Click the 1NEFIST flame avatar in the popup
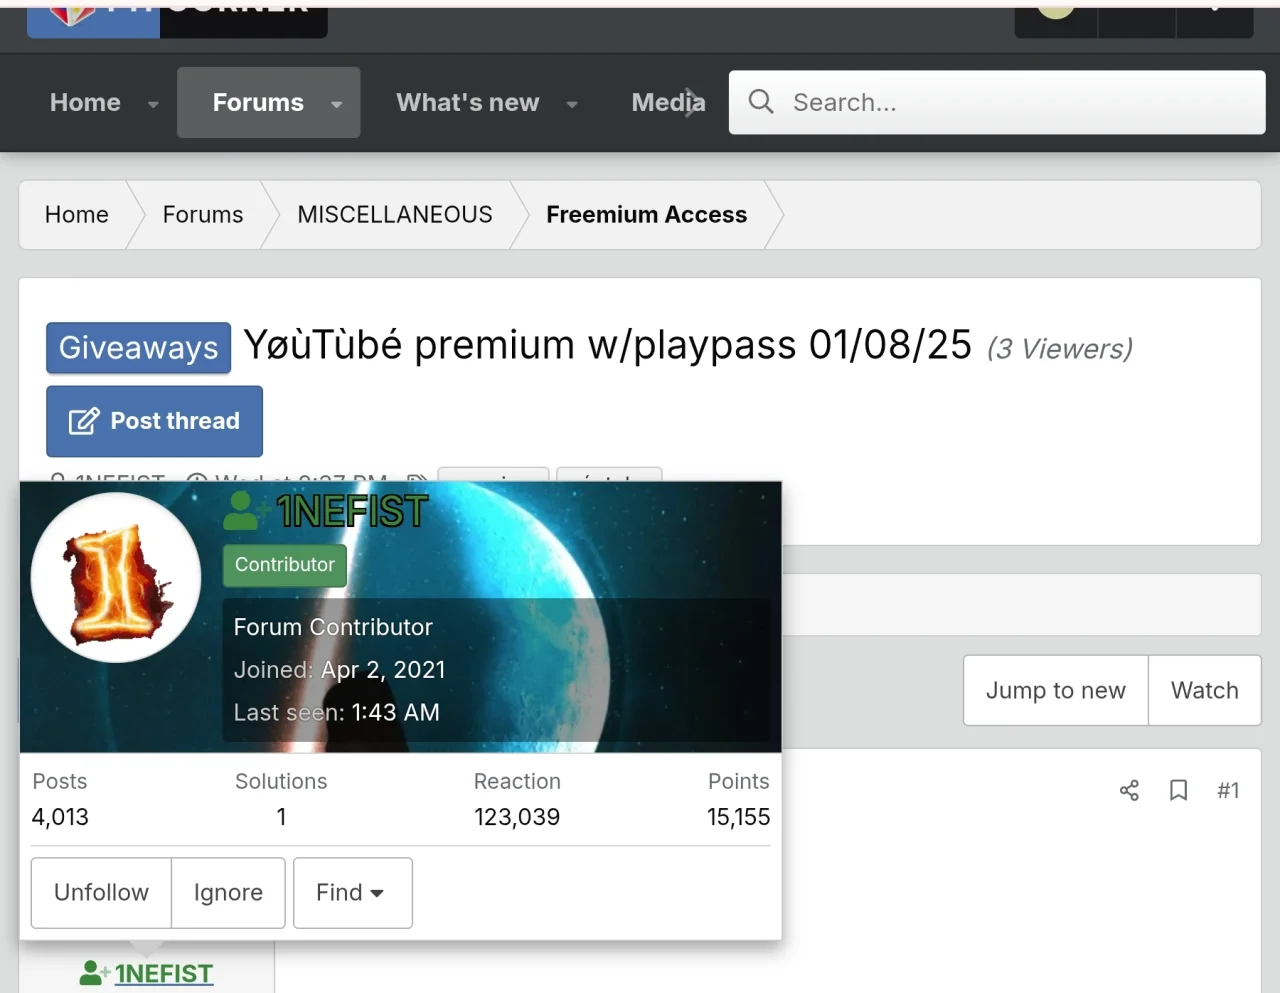 click(x=116, y=577)
